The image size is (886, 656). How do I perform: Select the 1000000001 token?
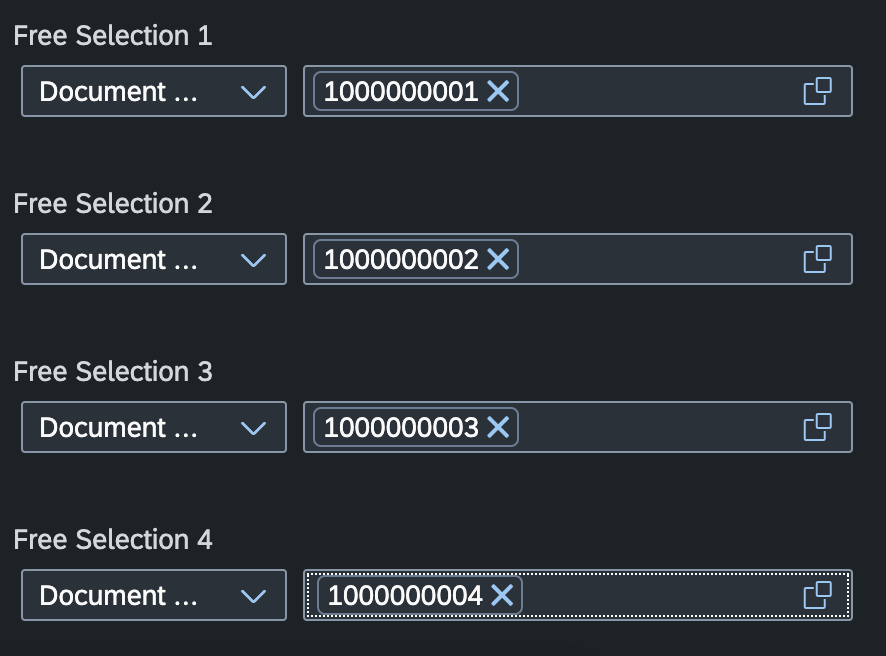click(401, 91)
